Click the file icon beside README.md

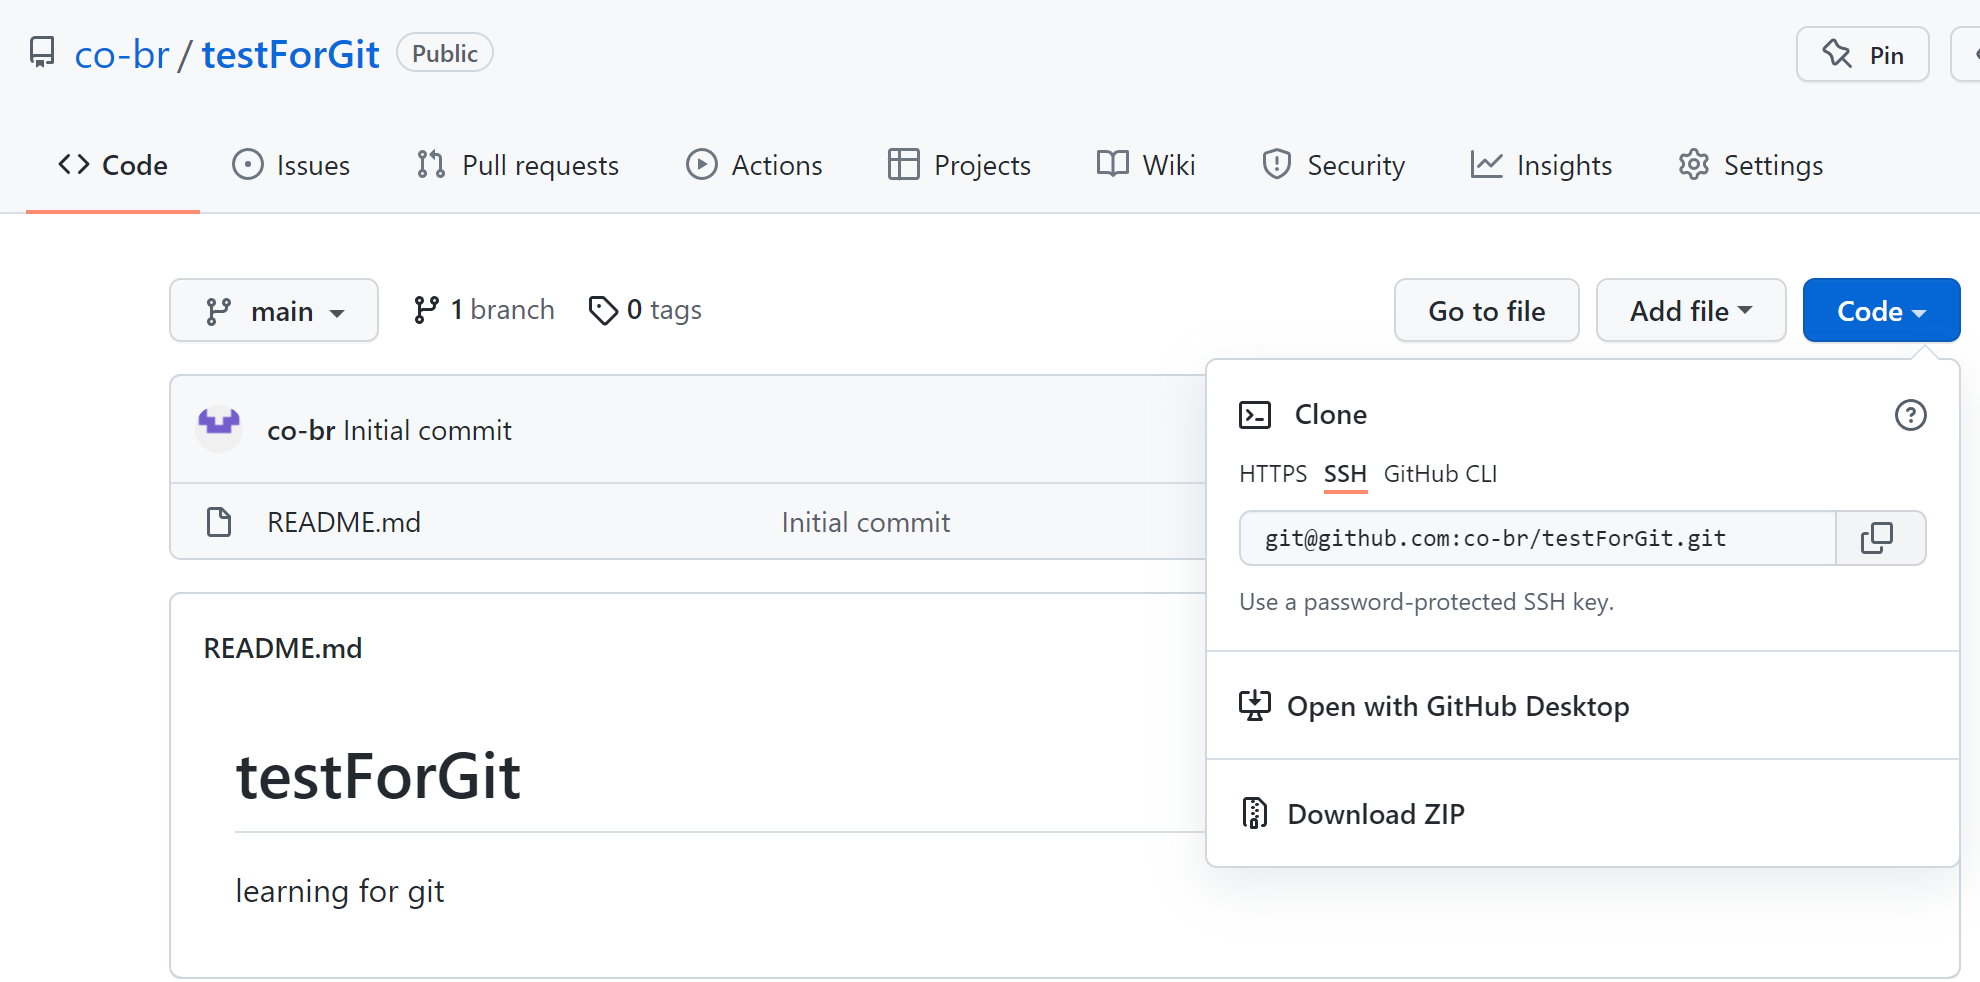pyautogui.click(x=219, y=522)
